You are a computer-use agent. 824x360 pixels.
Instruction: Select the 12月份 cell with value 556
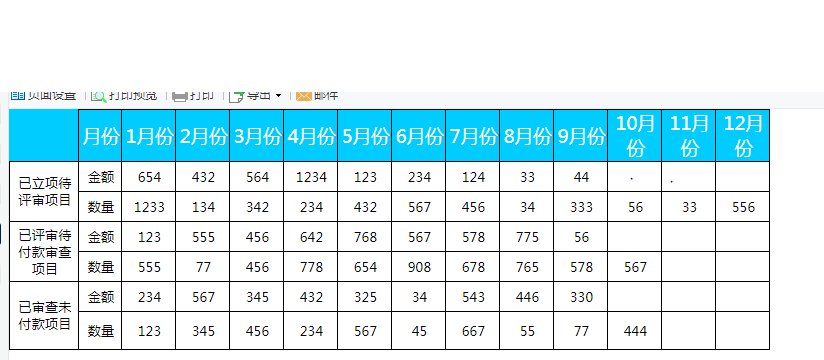coord(743,207)
